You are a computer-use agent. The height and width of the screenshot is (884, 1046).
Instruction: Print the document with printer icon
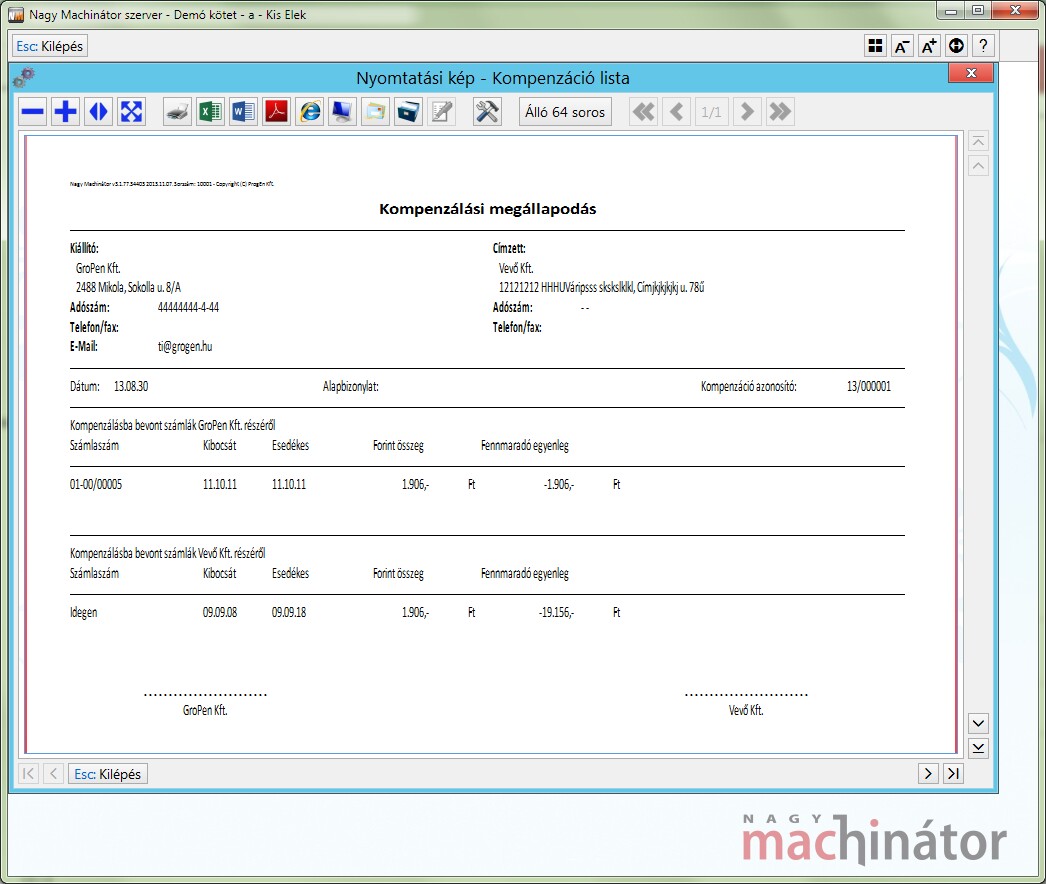tap(177, 112)
